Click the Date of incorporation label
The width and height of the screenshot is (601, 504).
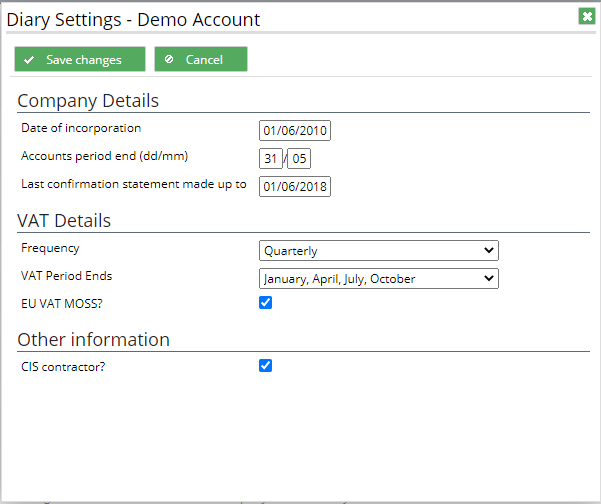[81, 128]
